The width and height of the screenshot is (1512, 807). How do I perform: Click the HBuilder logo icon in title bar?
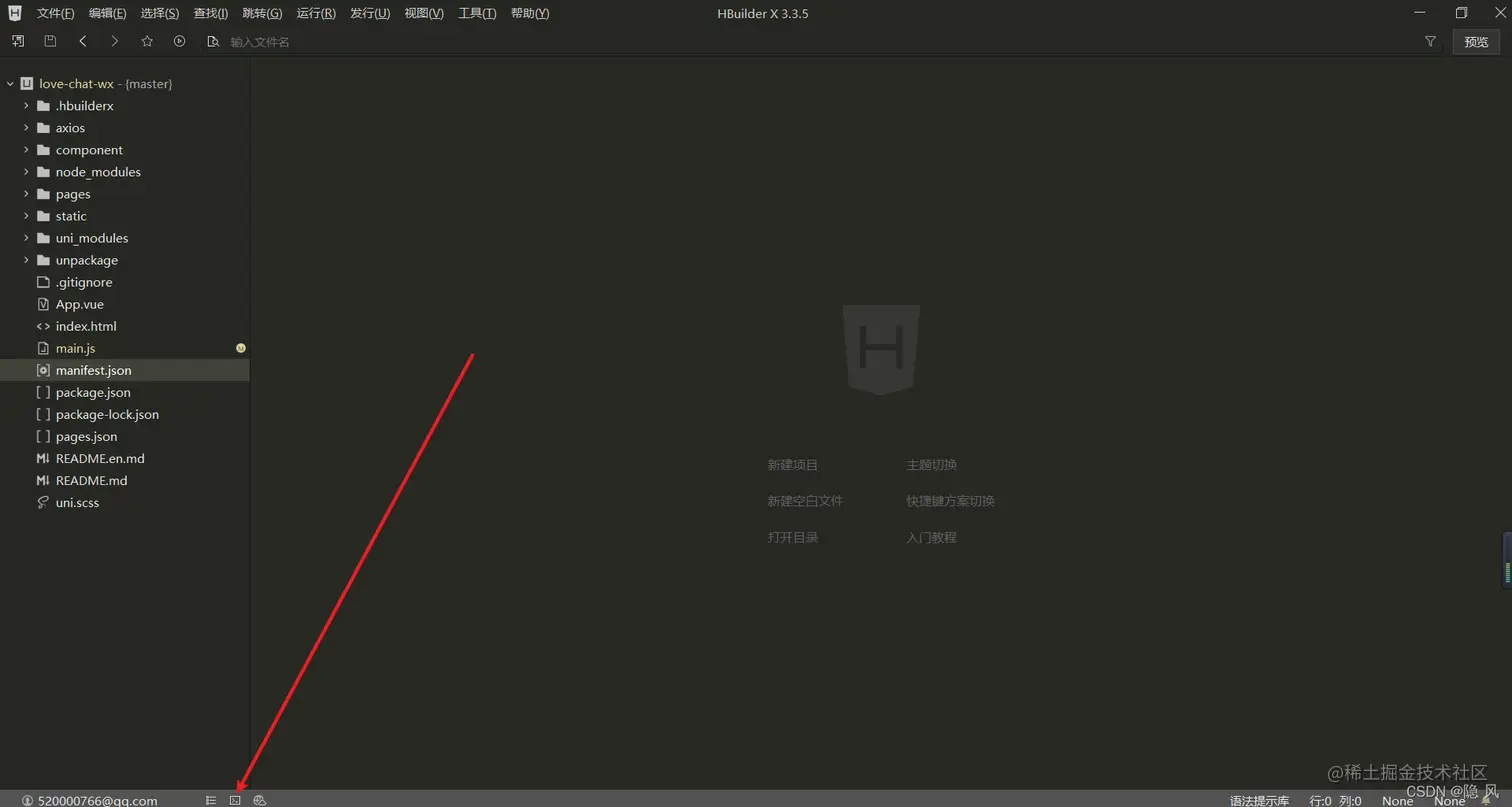click(x=15, y=13)
